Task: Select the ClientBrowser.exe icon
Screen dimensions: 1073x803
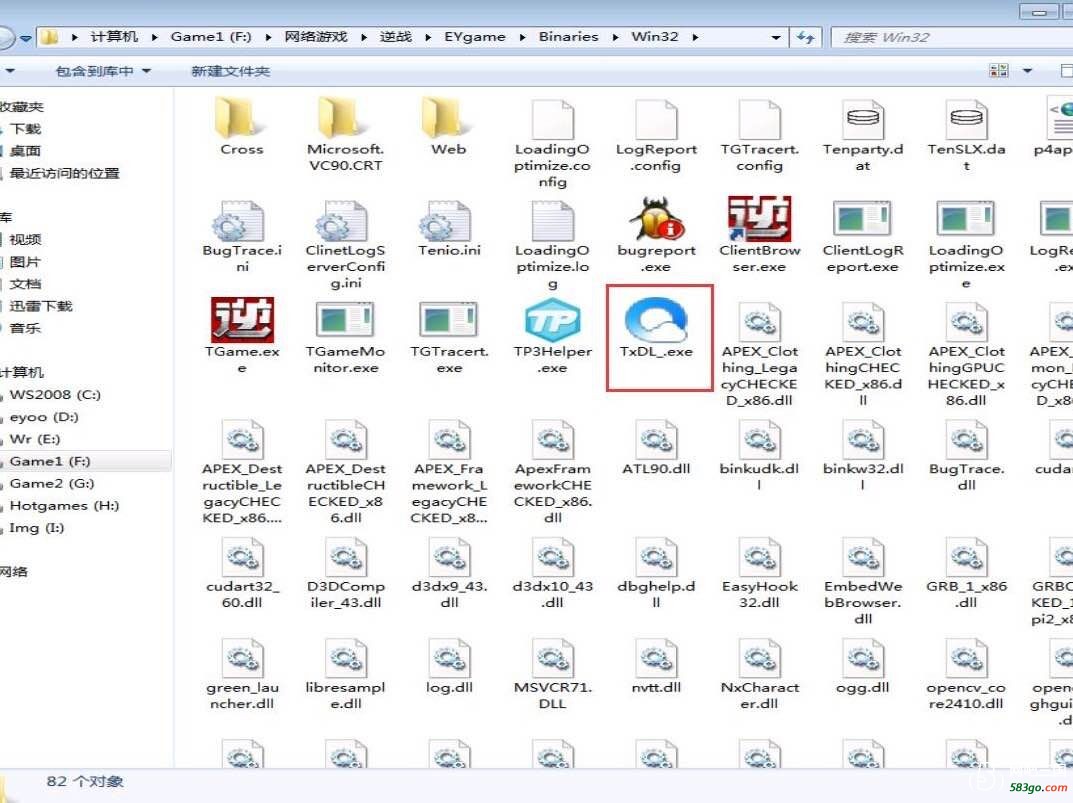Action: point(760,219)
